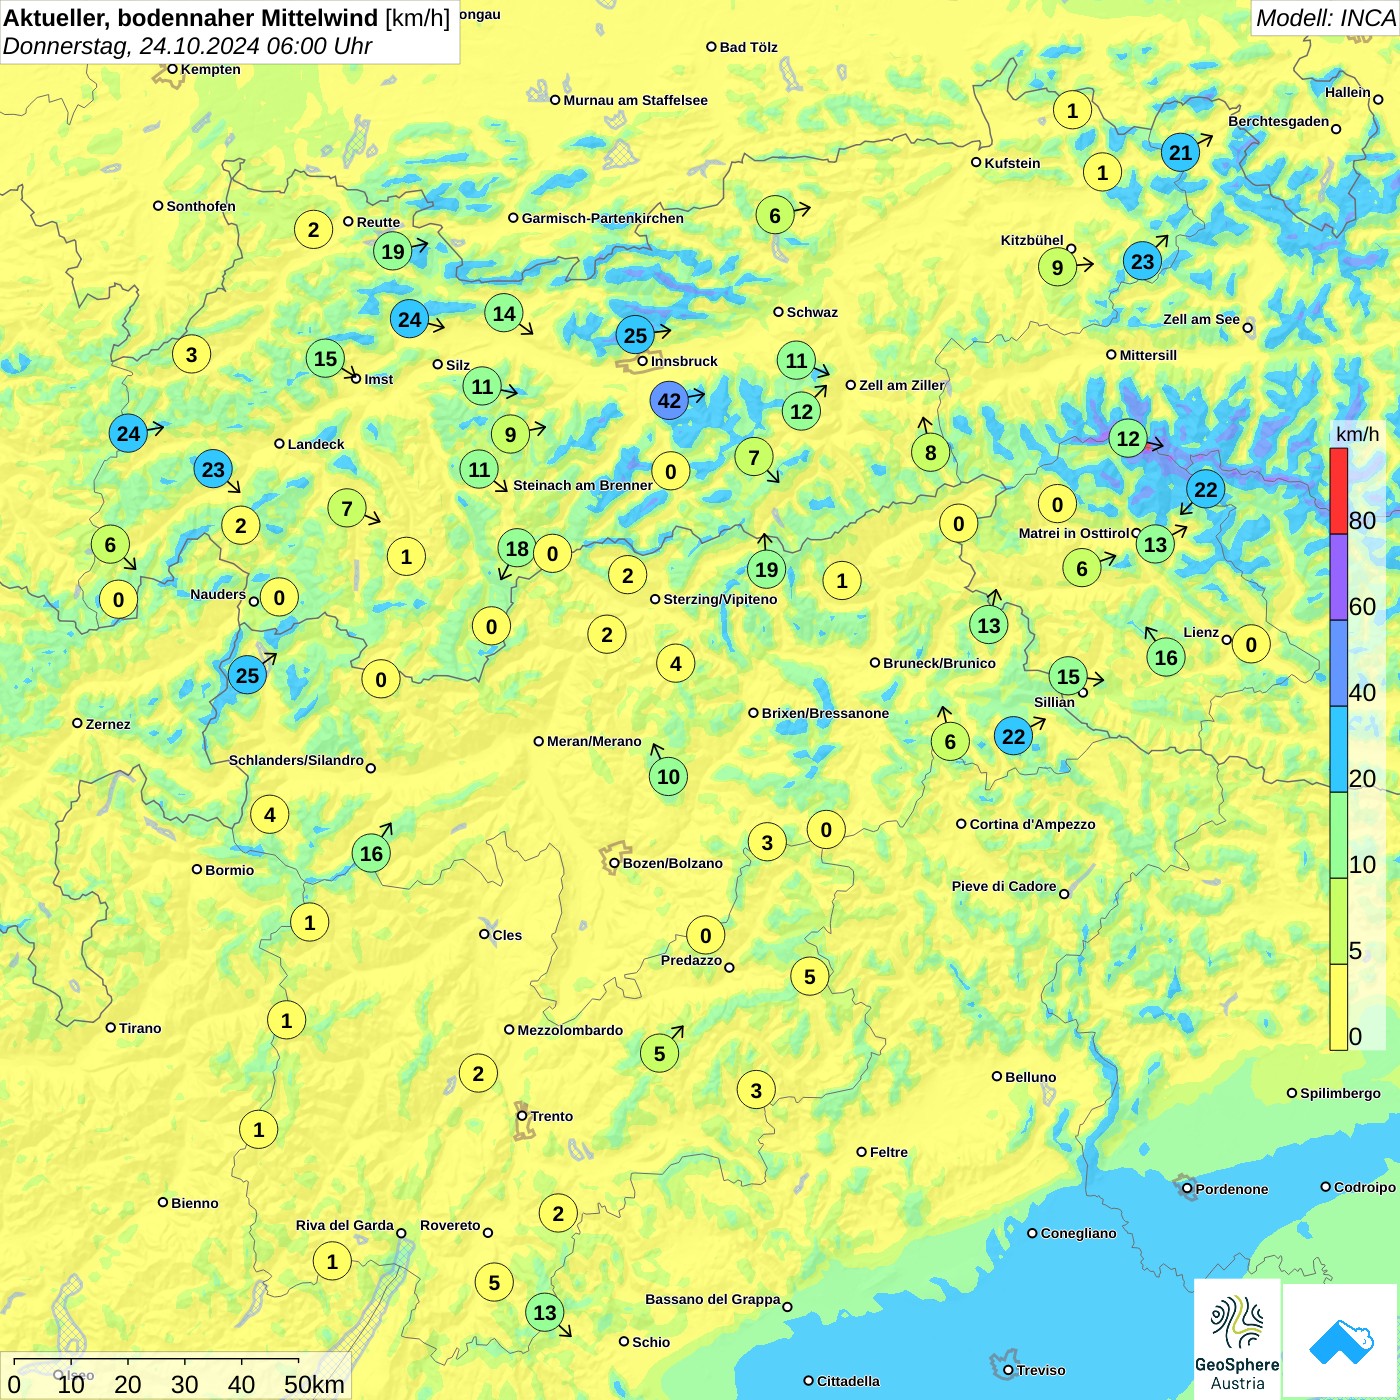Click the 'Modell: INCA' label
The width and height of the screenshot is (1400, 1400).
[x=1325, y=18]
